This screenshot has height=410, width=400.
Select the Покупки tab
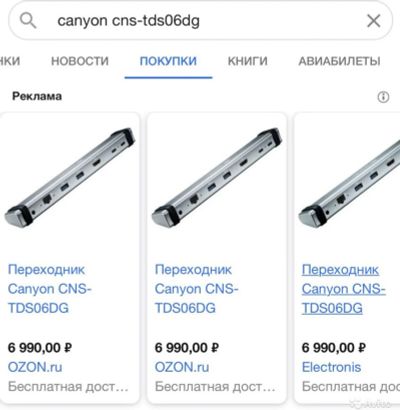168,61
